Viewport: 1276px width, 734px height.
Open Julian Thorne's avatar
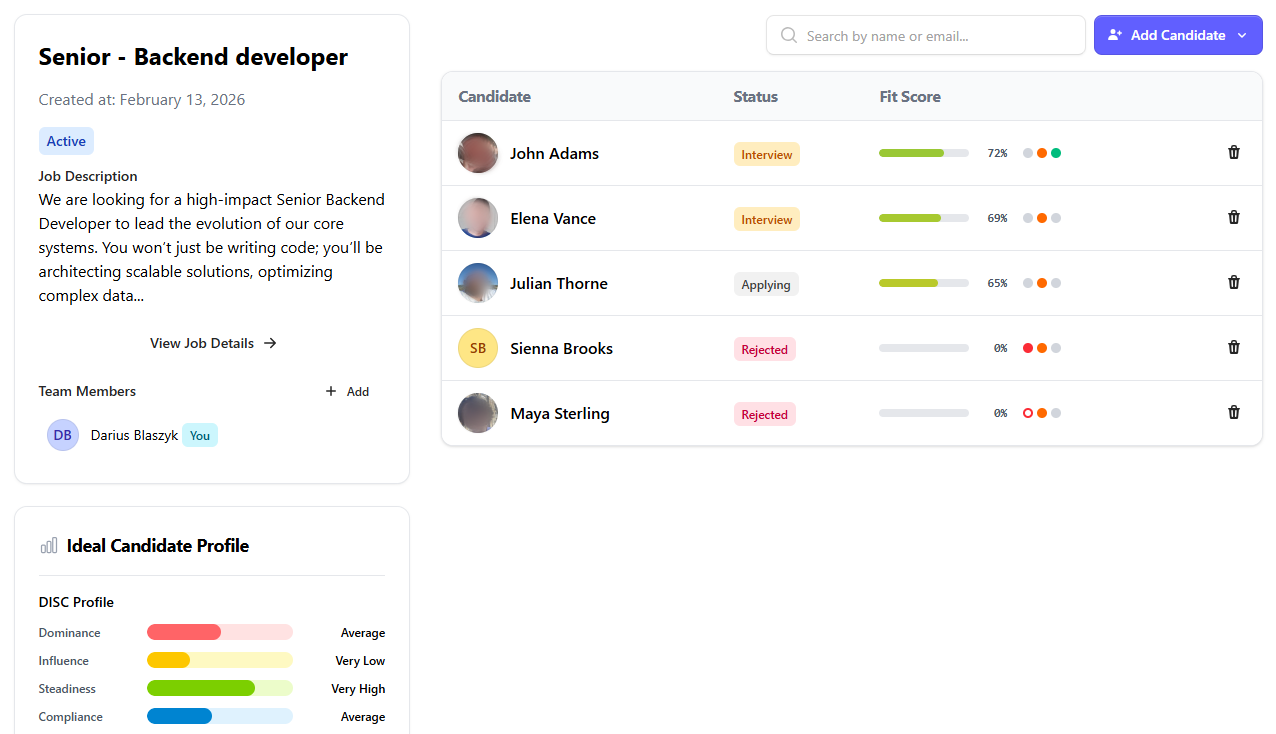pos(478,283)
